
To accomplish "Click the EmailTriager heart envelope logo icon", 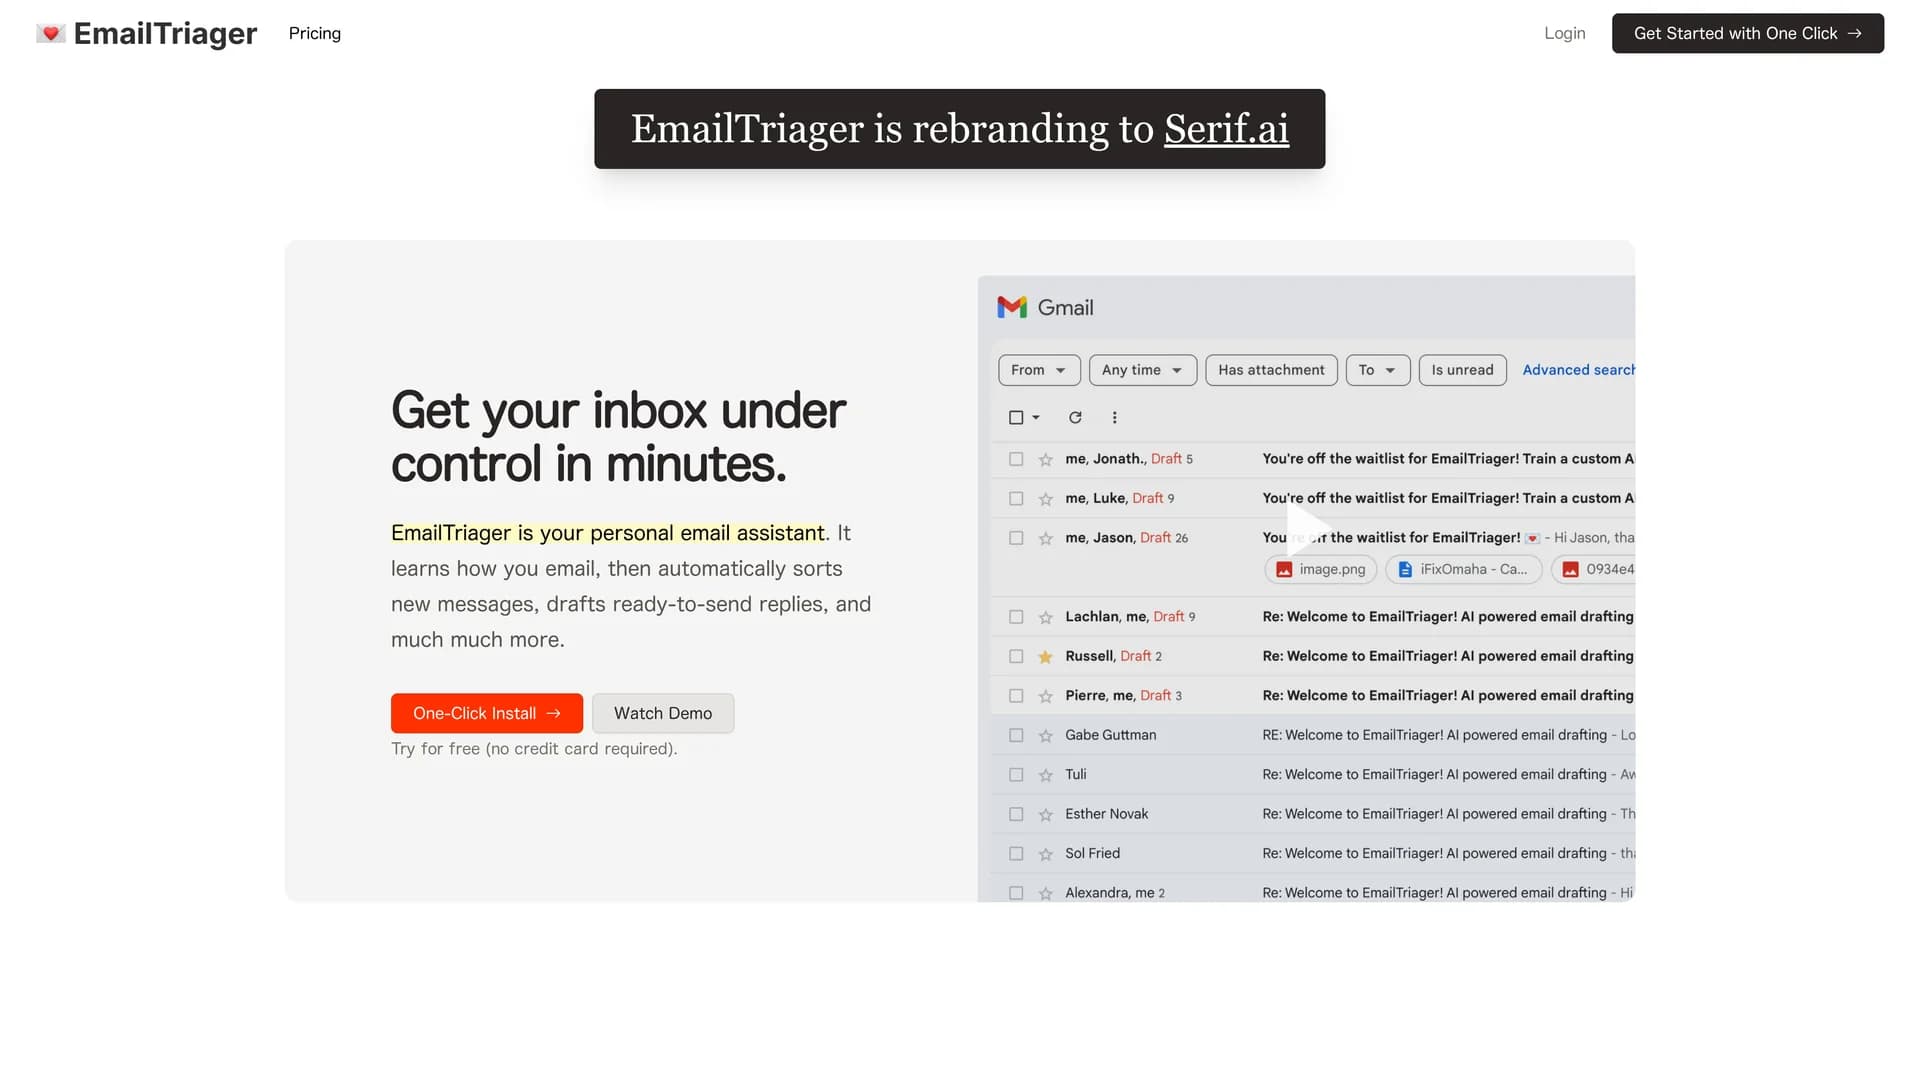I will (51, 33).
